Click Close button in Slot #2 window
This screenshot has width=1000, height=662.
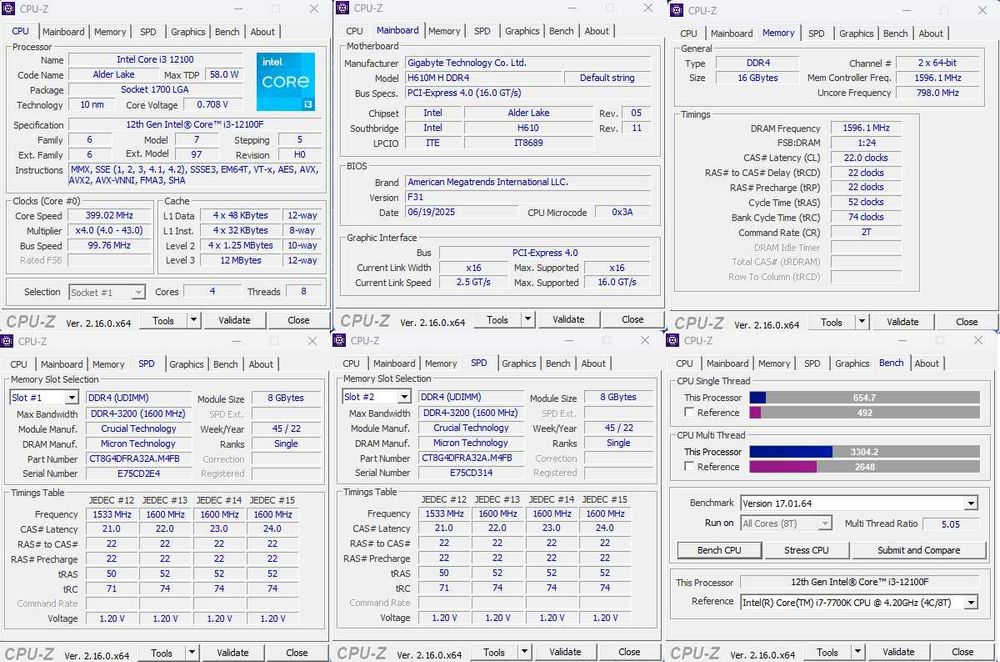click(x=629, y=652)
